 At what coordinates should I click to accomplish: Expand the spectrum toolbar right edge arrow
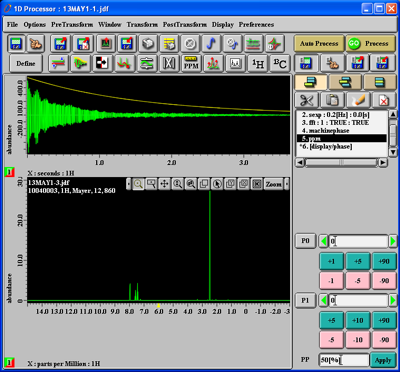[287, 184]
